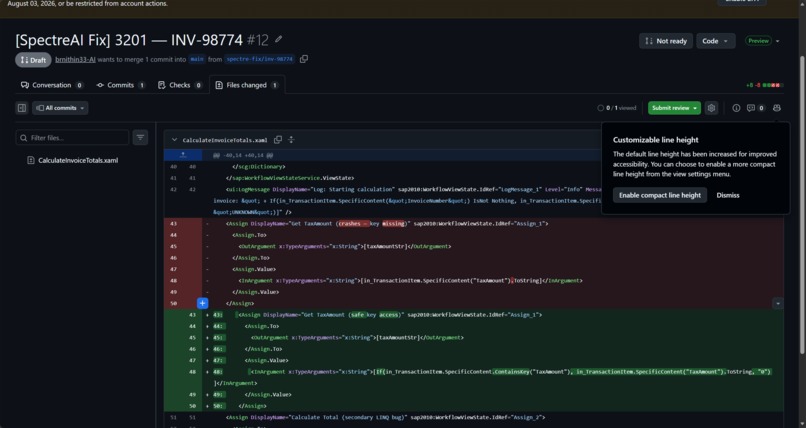Expand hidden lines above the hunk header
This screenshot has width=806, height=428.
tap(183, 155)
